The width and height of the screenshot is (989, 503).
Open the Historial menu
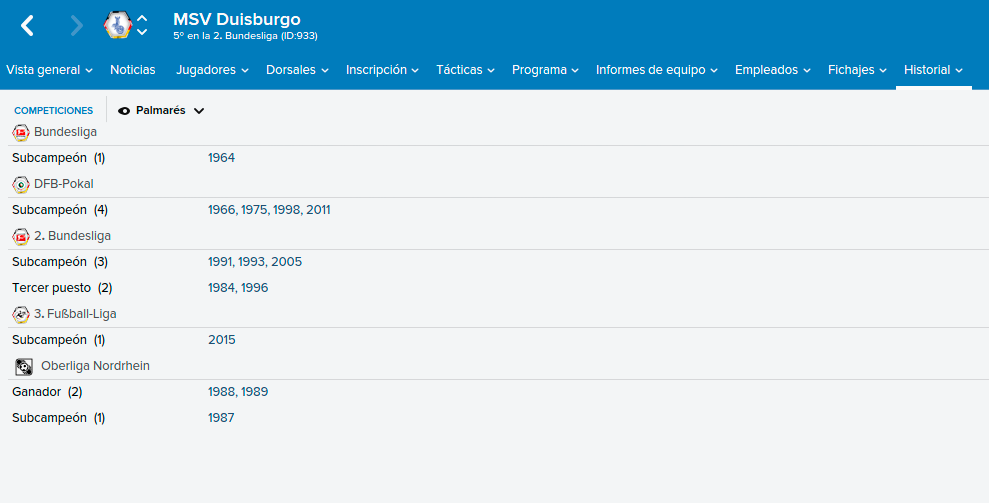click(933, 70)
